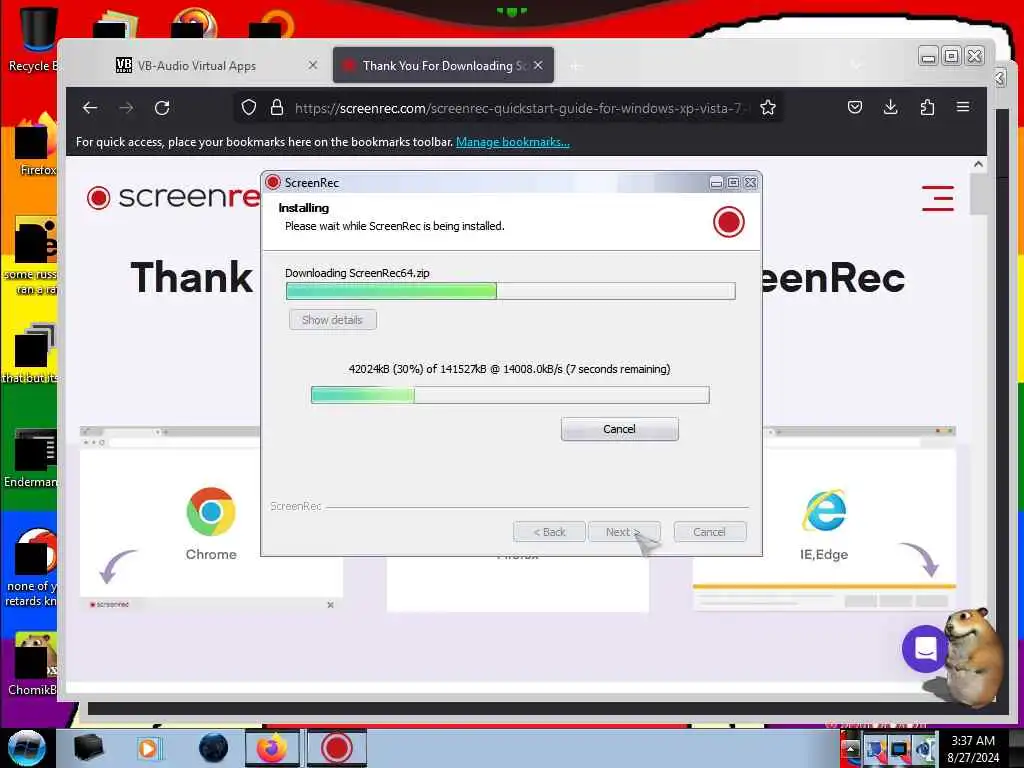Show hidden system tray icons arrow
The width and height of the screenshot is (1024, 768).
850,748
